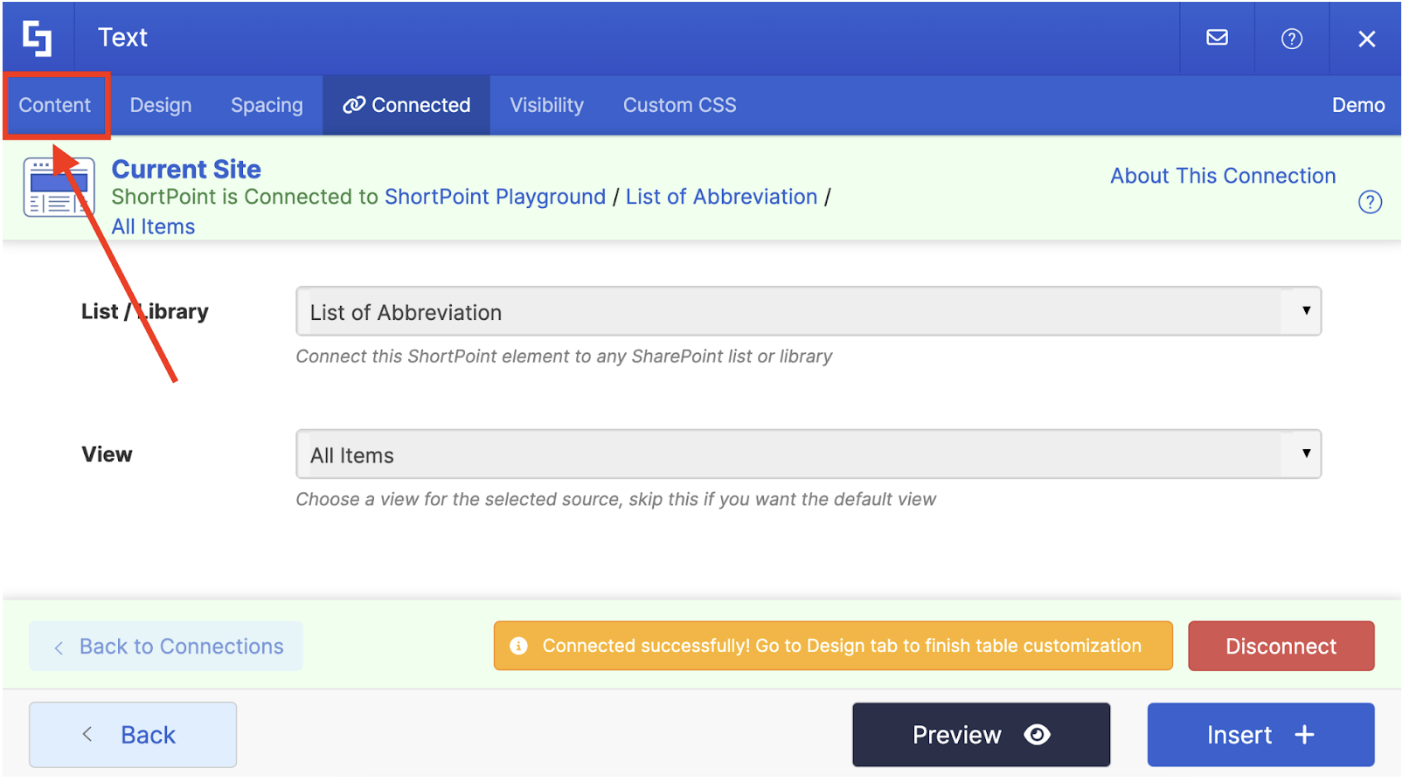The width and height of the screenshot is (1402, 780).
Task: Click Back to Connections button
Action: pos(166,647)
